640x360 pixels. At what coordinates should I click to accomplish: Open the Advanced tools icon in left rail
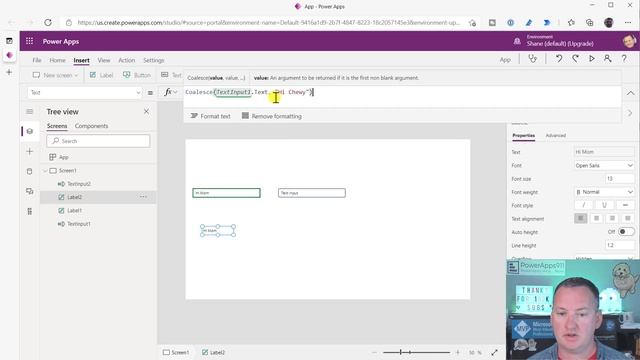(x=29, y=211)
